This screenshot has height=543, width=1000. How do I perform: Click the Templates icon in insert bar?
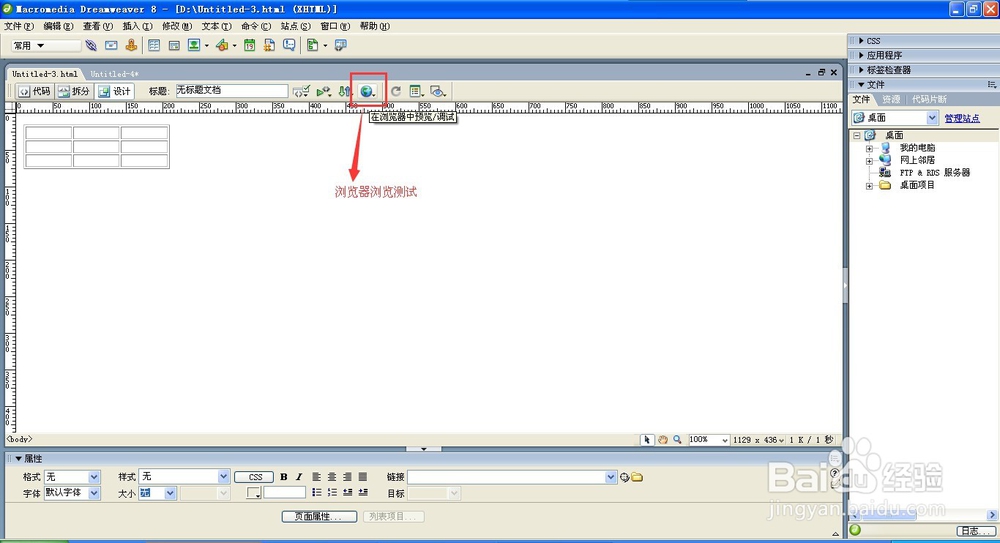[312, 45]
